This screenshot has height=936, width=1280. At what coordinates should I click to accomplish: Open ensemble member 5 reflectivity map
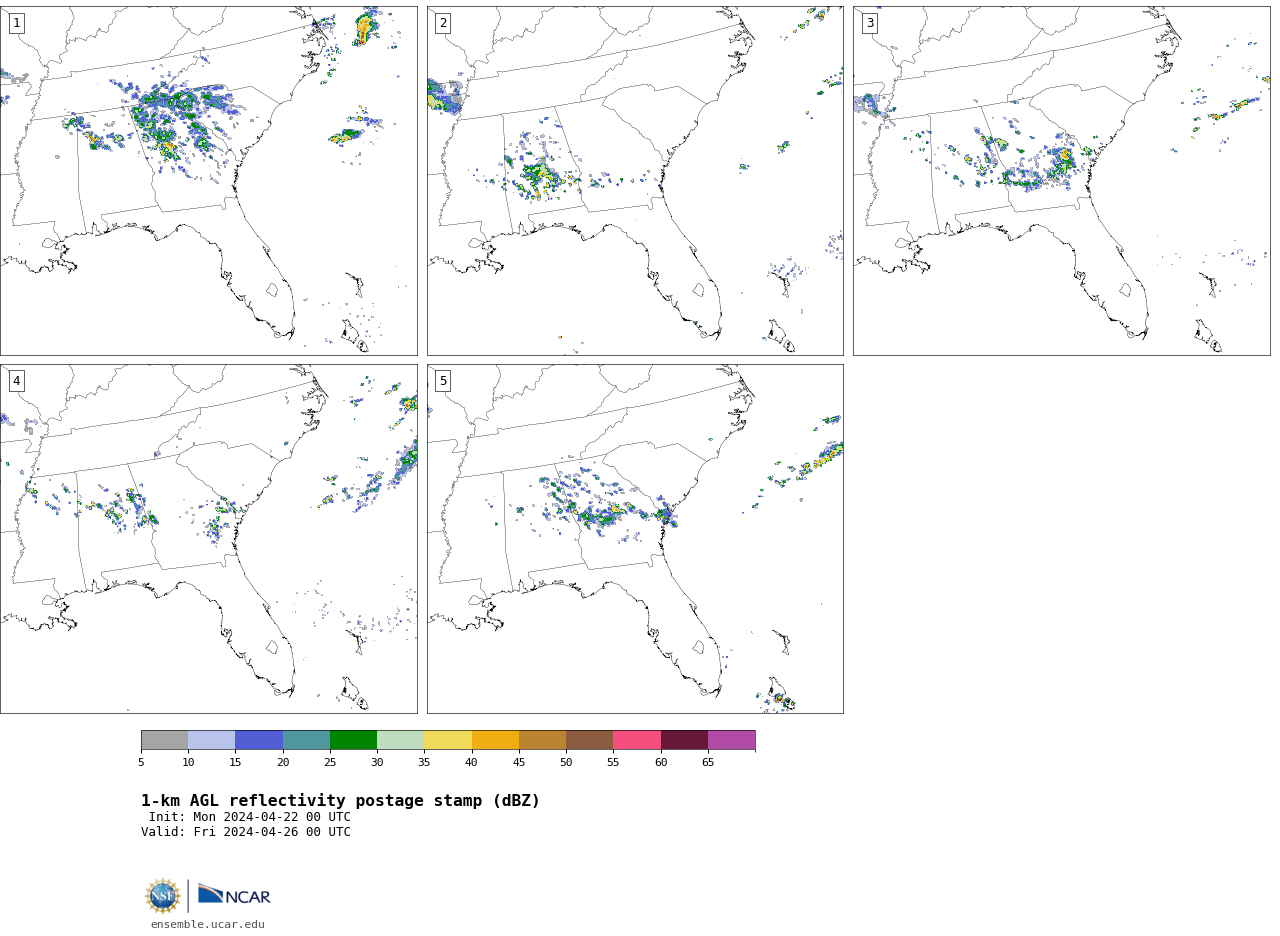635,539
